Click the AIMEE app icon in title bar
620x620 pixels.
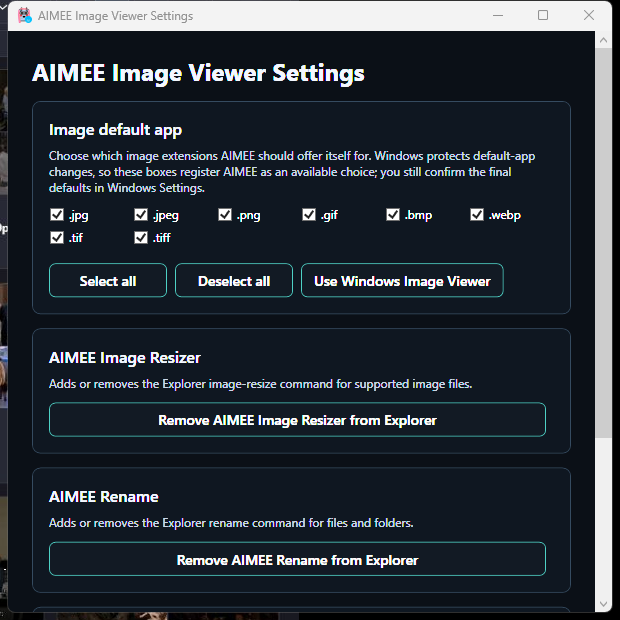pos(25,16)
